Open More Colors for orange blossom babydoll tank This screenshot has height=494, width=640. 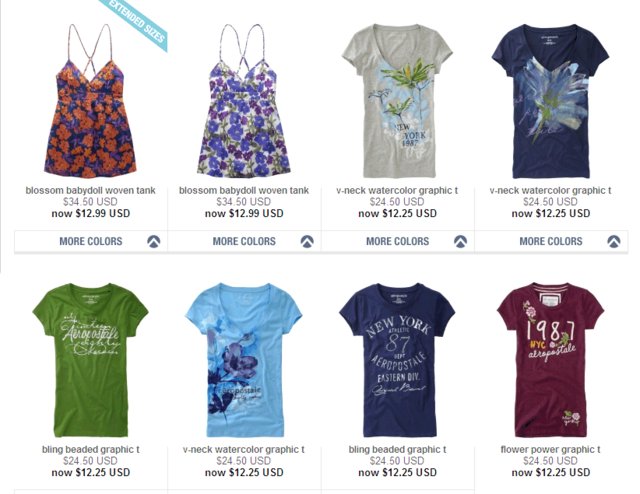pos(91,241)
